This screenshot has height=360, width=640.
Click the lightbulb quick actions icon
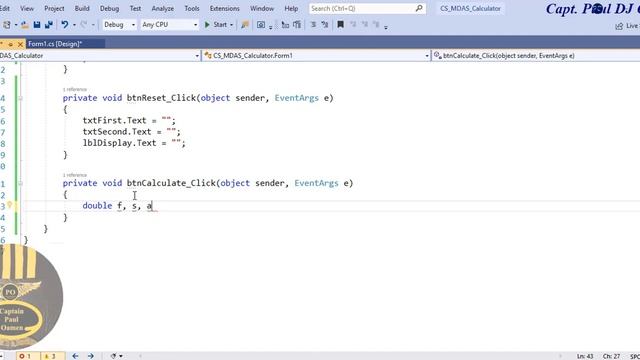[x=10, y=206]
